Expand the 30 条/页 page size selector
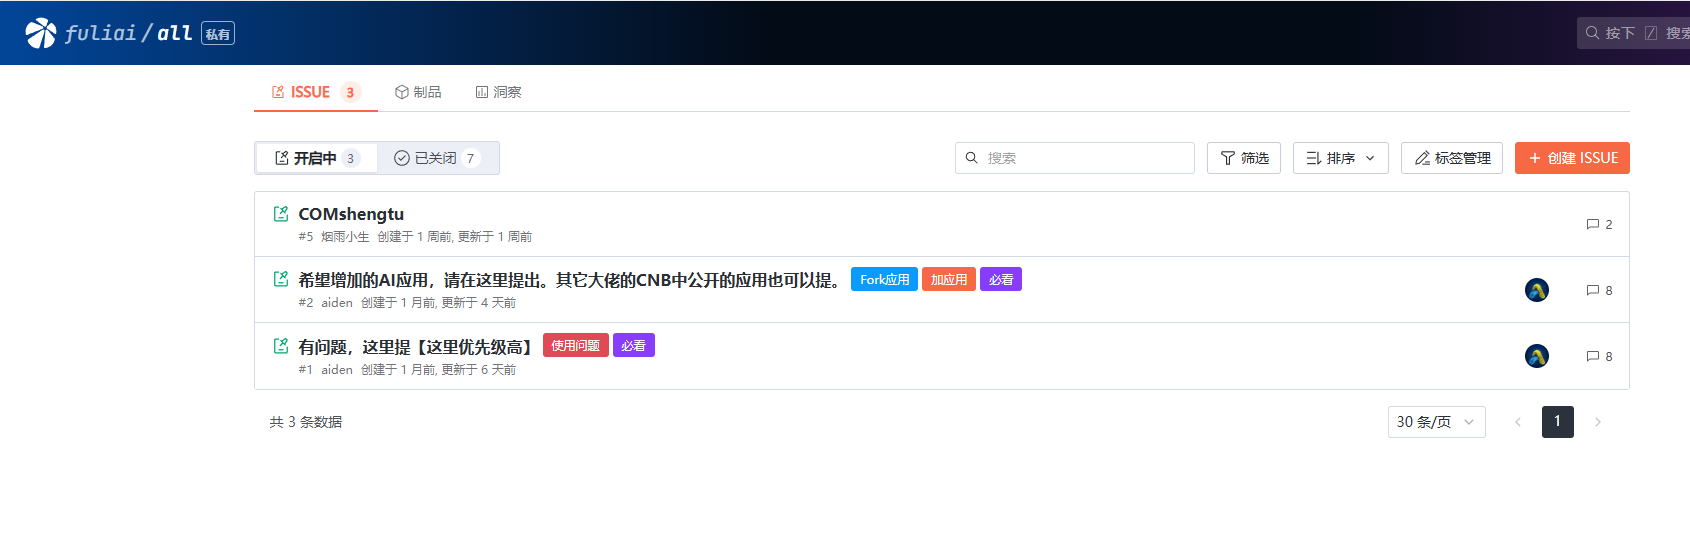The image size is (1690, 542). pos(1435,422)
